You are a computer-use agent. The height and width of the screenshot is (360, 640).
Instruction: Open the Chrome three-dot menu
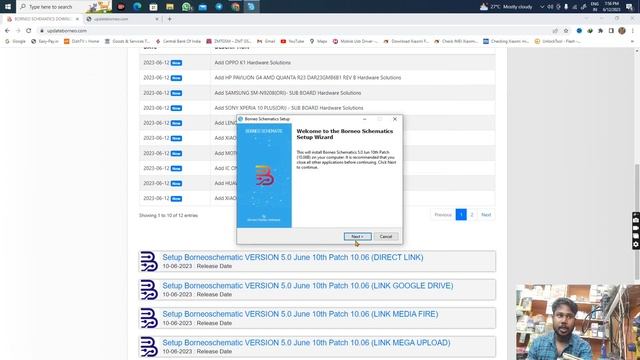click(x=633, y=31)
